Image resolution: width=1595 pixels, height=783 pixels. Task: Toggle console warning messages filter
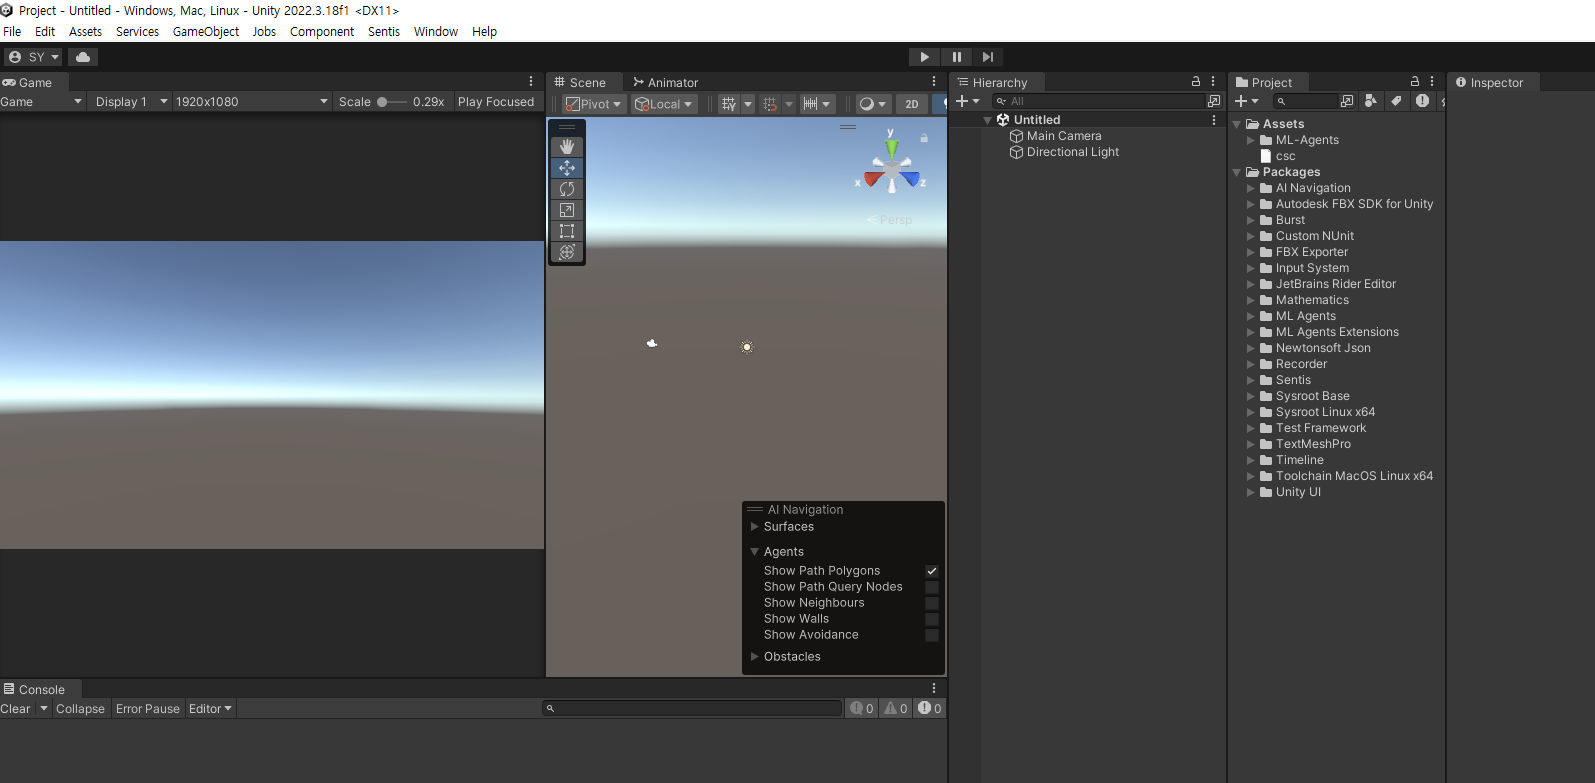point(896,709)
